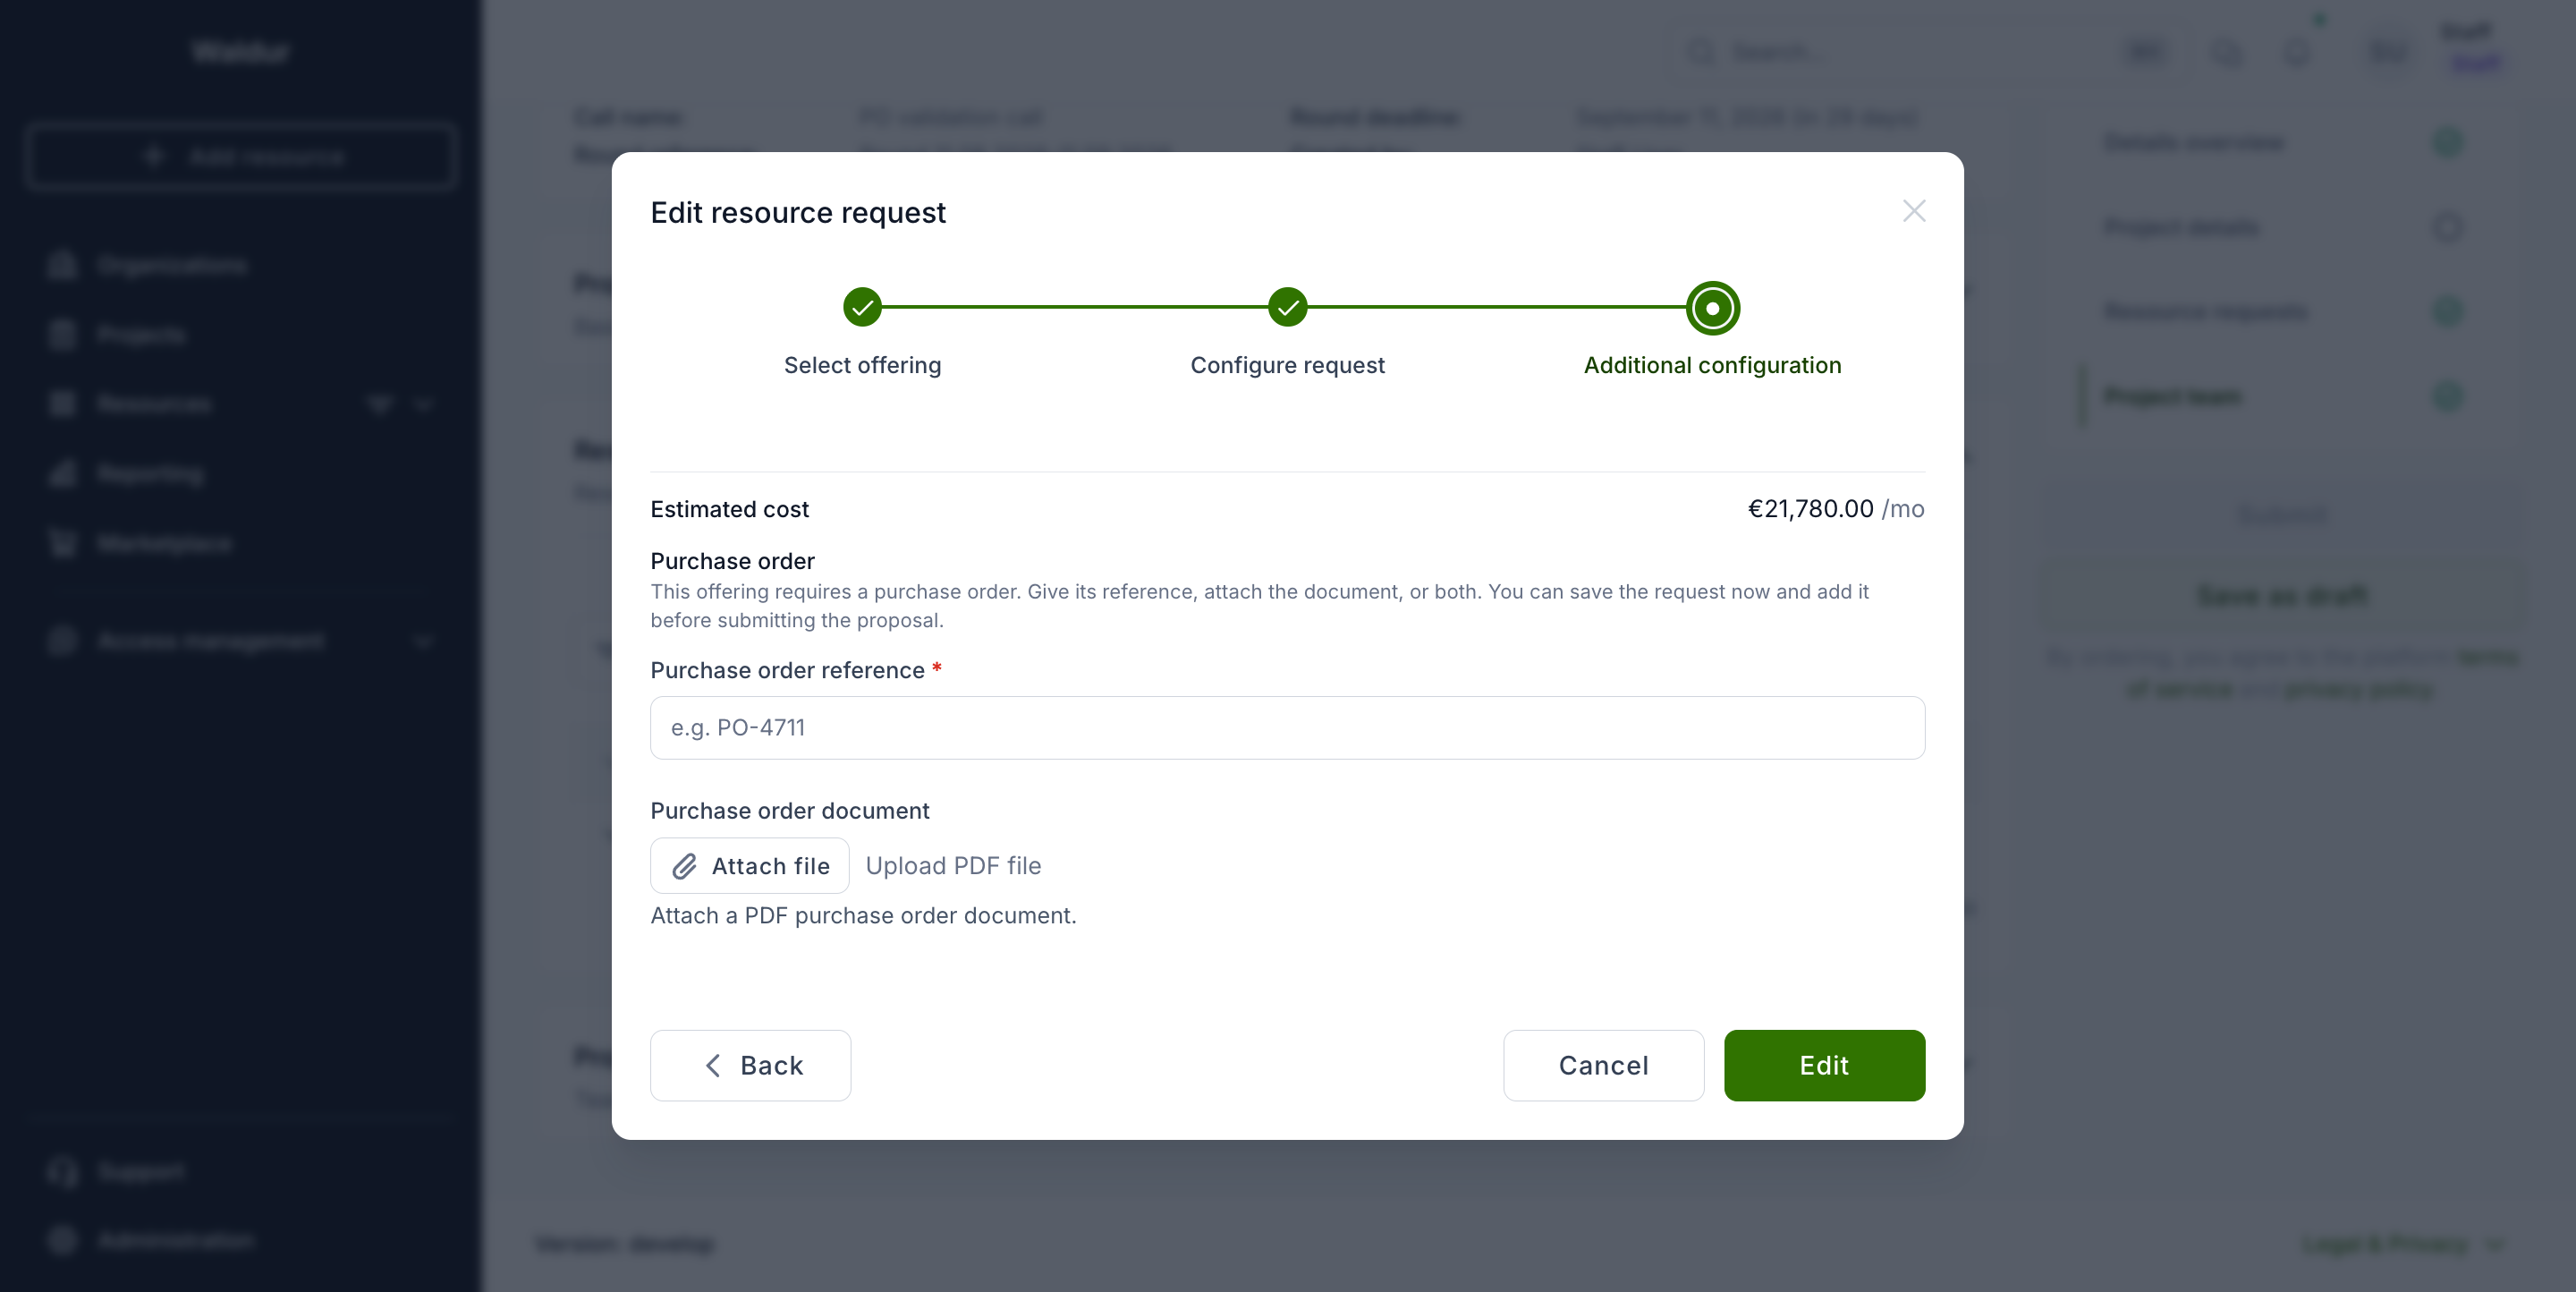This screenshot has height=1292, width=2576.
Task: Expand the Access management sidebar section
Action: (240, 641)
